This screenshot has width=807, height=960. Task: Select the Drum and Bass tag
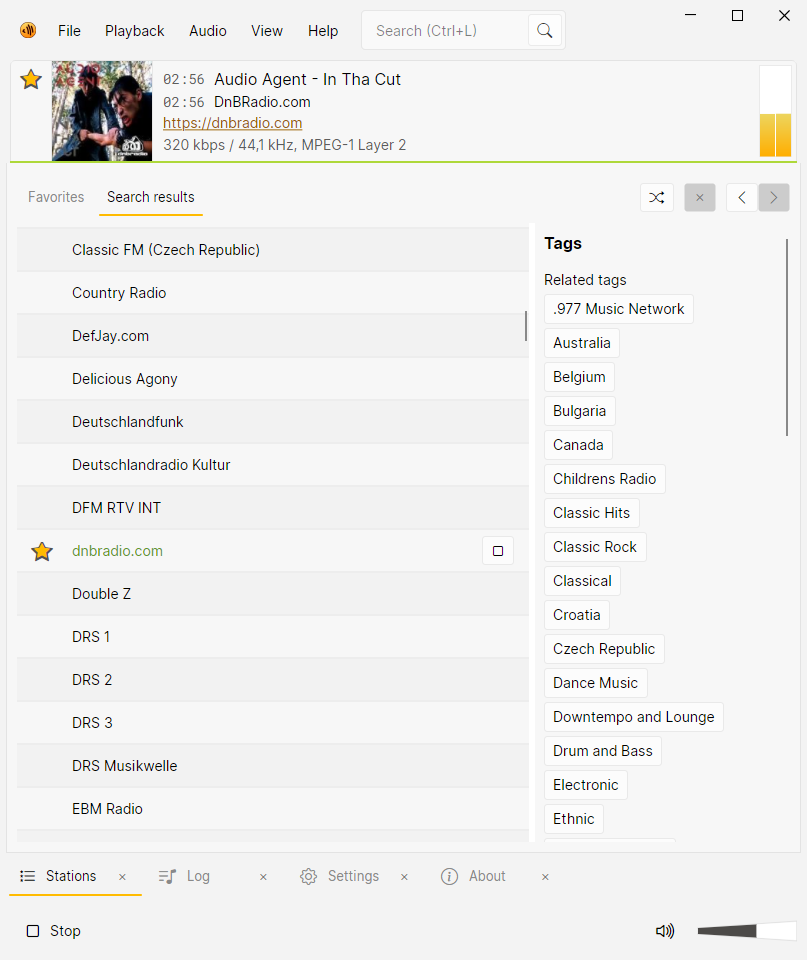[602, 751]
